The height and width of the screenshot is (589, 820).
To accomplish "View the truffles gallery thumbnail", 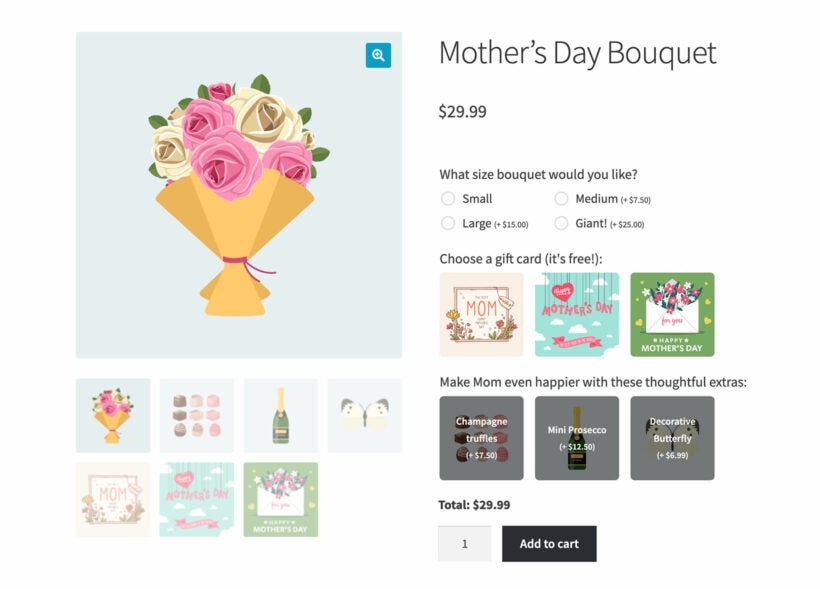I will point(196,413).
